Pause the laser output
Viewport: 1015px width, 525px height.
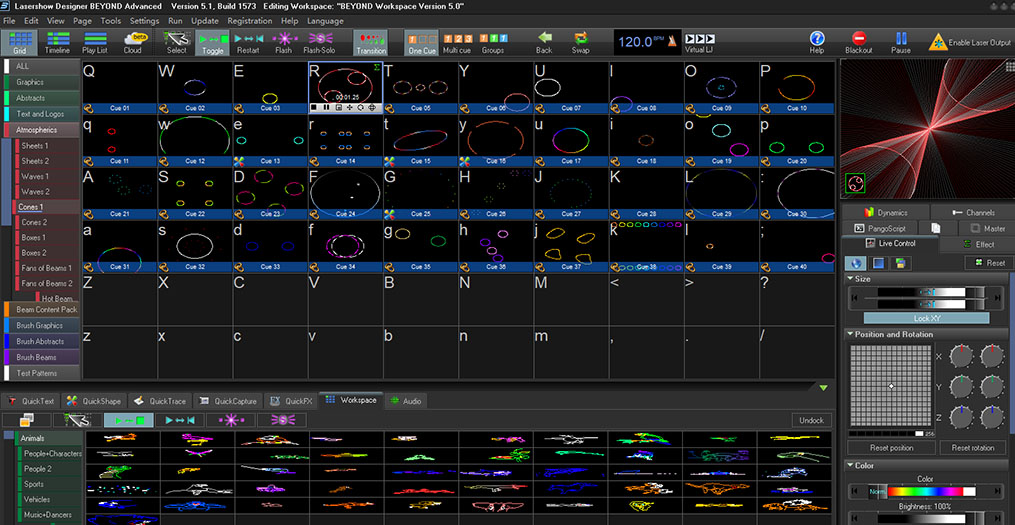click(x=900, y=42)
